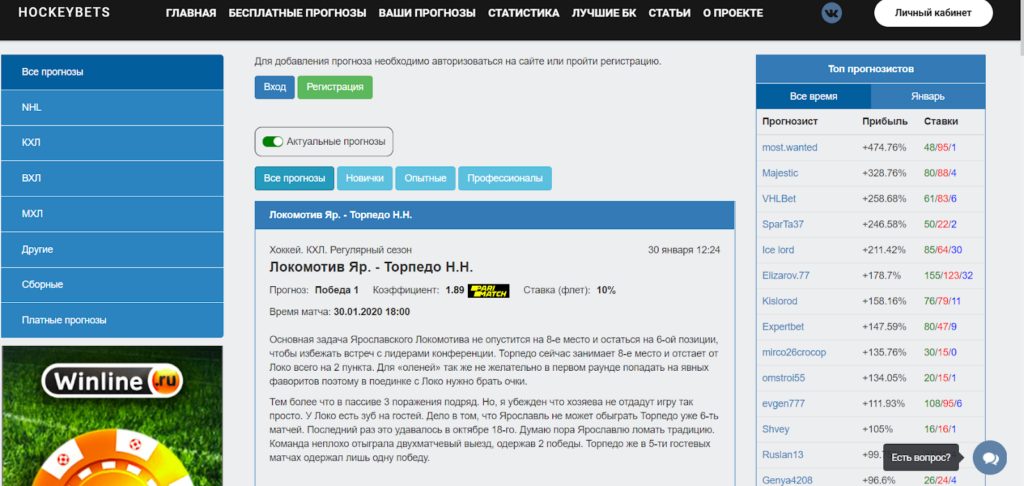The width and height of the screenshot is (1024, 486).
Task: Open forecaster Ice lord profile
Action: tap(778, 250)
